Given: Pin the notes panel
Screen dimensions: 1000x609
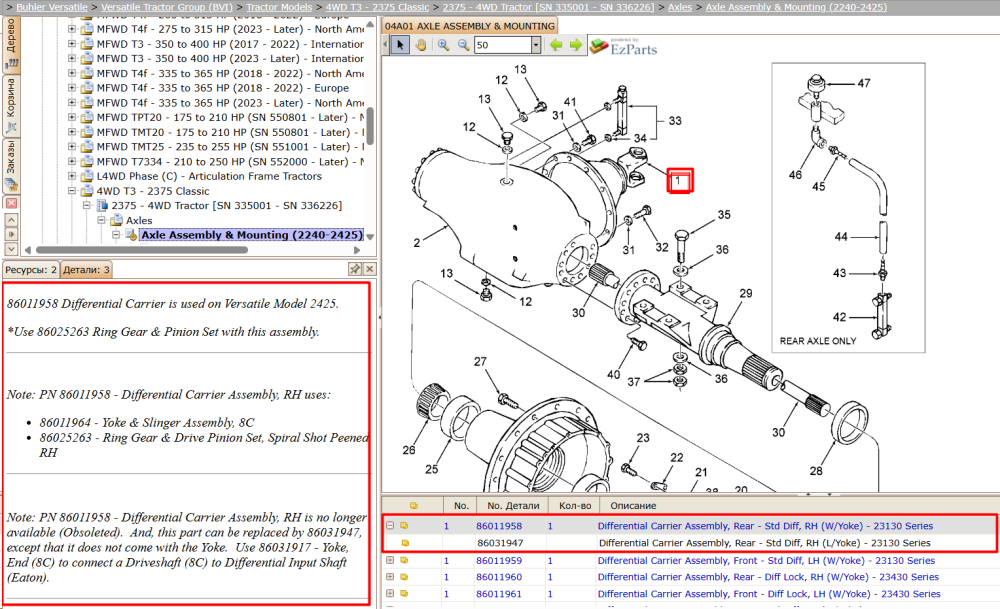Looking at the screenshot, I should pyautogui.click(x=355, y=269).
